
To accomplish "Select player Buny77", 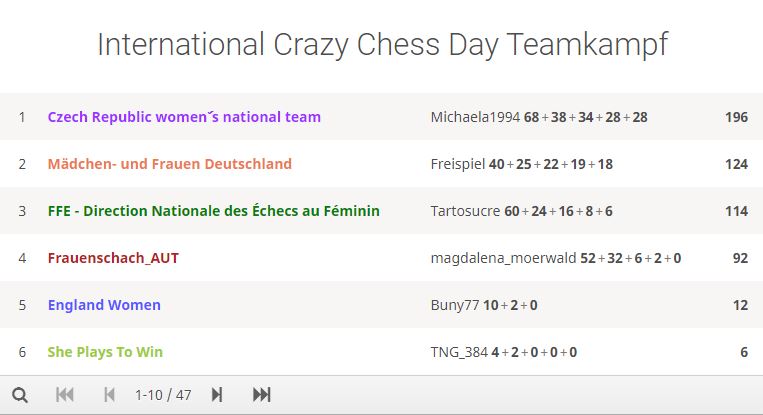I will point(455,305).
